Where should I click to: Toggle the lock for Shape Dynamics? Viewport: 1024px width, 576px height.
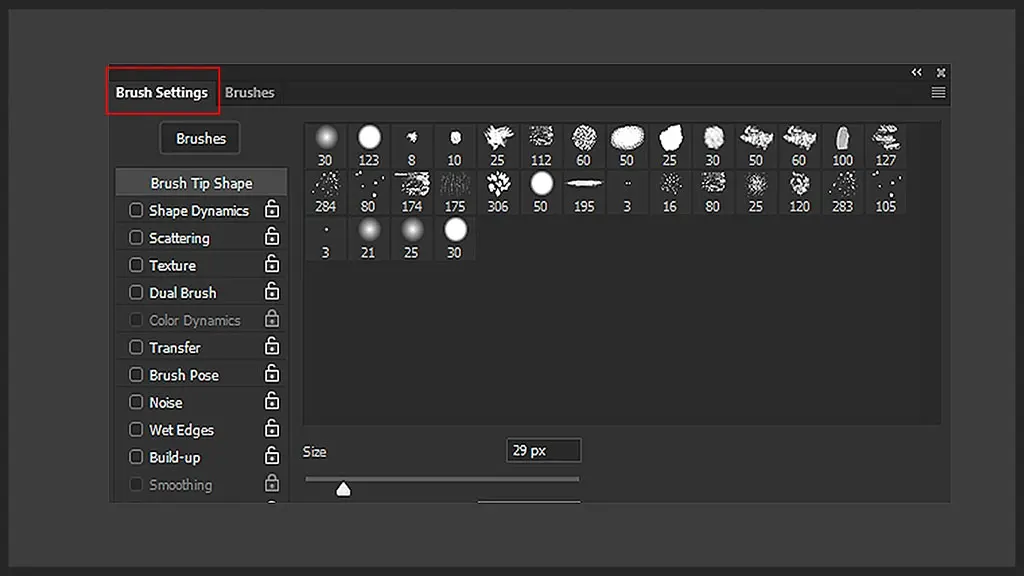[272, 210]
